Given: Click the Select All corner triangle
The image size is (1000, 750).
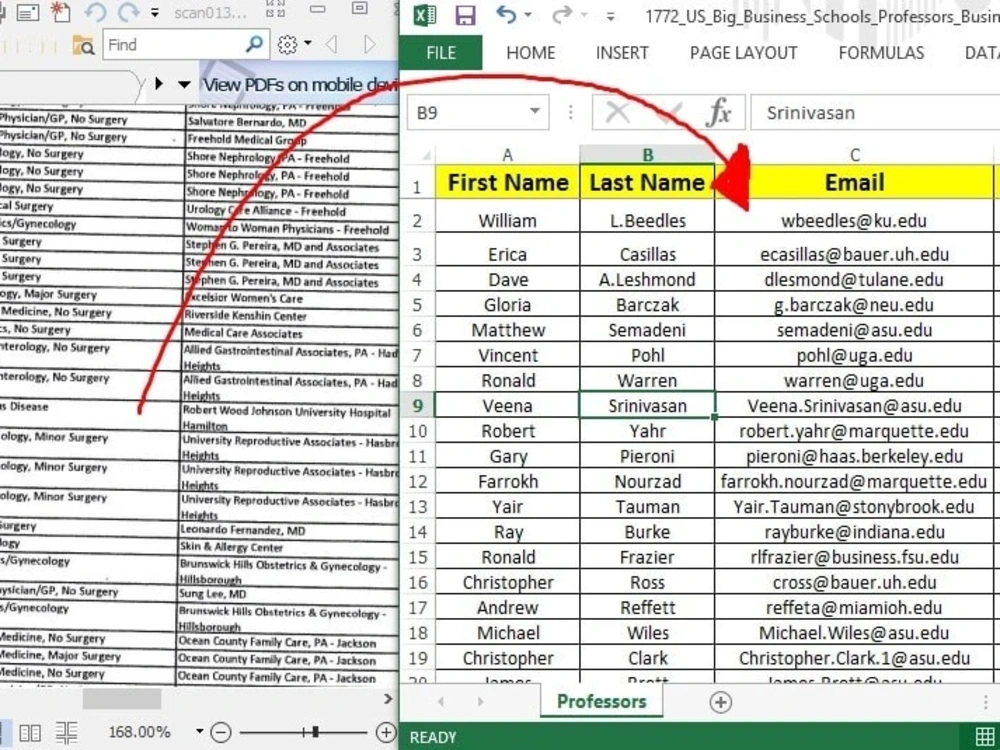Looking at the screenshot, I should 424,155.
